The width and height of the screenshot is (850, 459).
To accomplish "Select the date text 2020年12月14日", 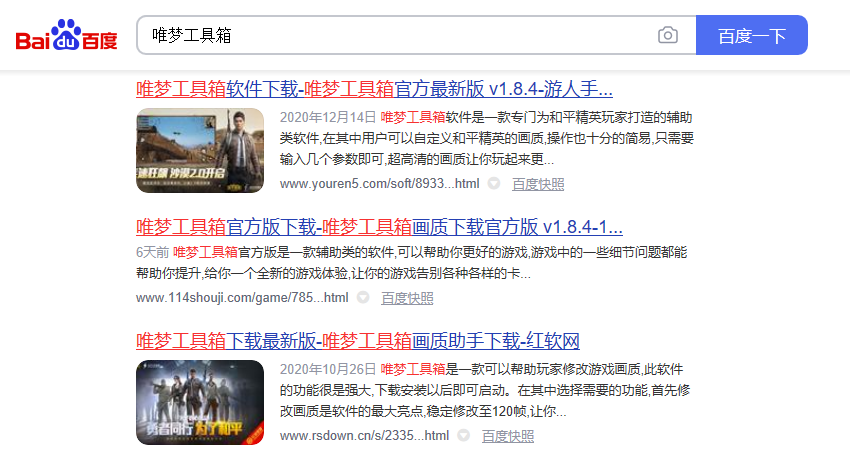I will (327, 117).
